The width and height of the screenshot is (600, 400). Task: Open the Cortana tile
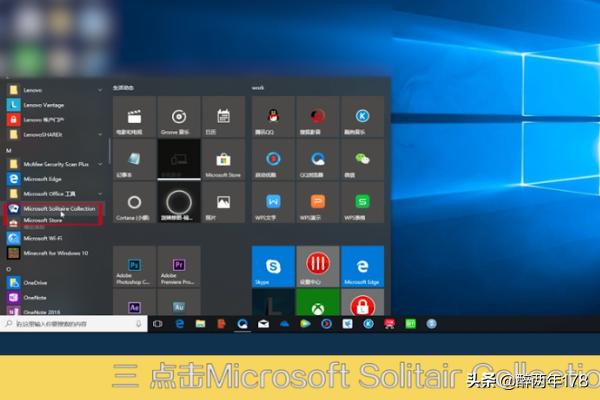(x=134, y=202)
